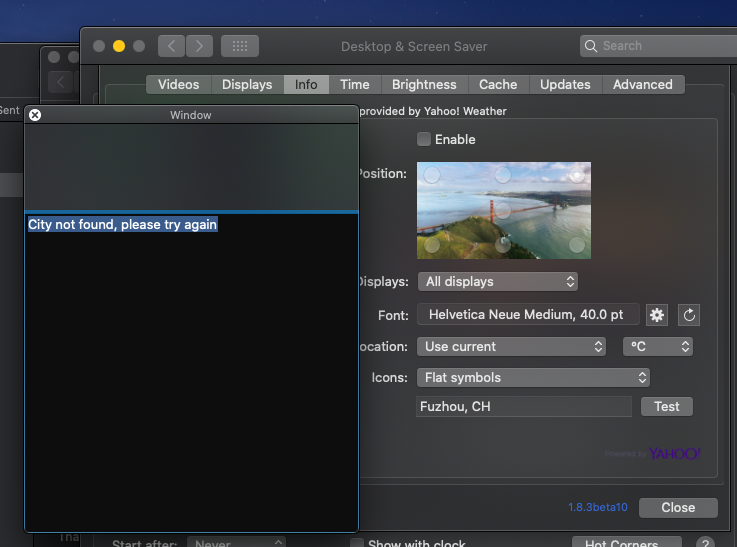Image resolution: width=737 pixels, height=547 pixels.
Task: Open the Hot Corners button
Action: [x=626, y=542]
